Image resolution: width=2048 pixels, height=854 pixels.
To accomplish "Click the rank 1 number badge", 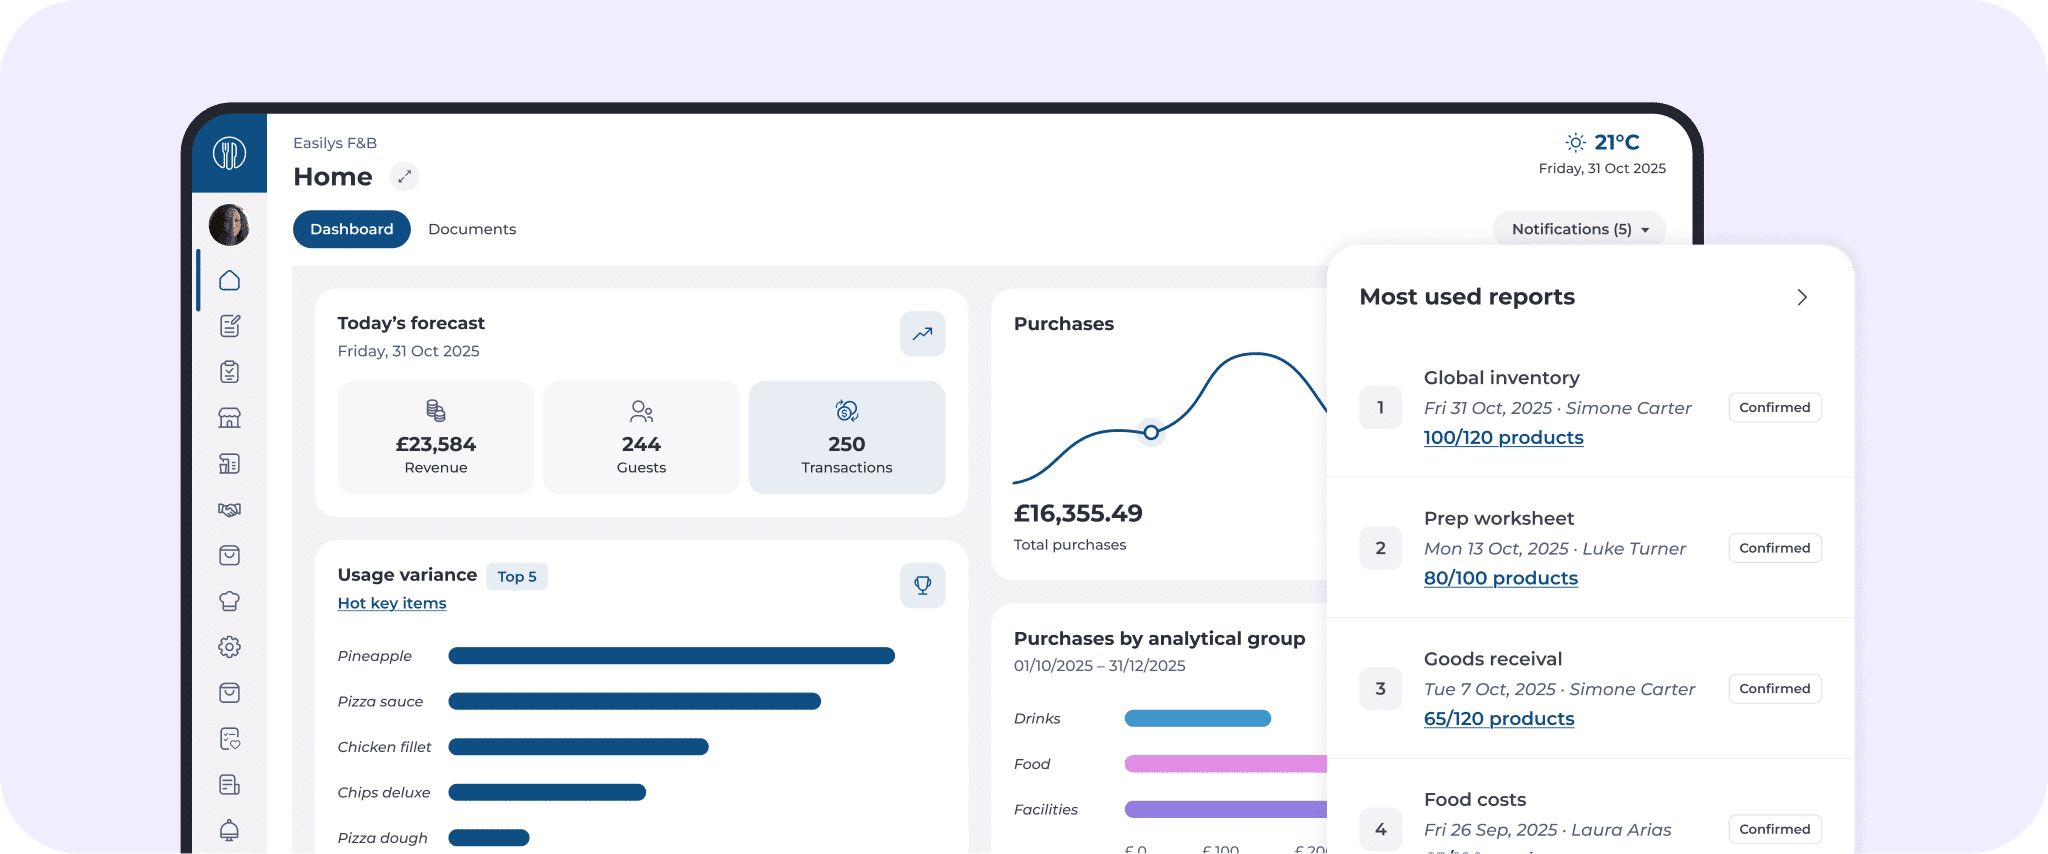I will [1381, 407].
